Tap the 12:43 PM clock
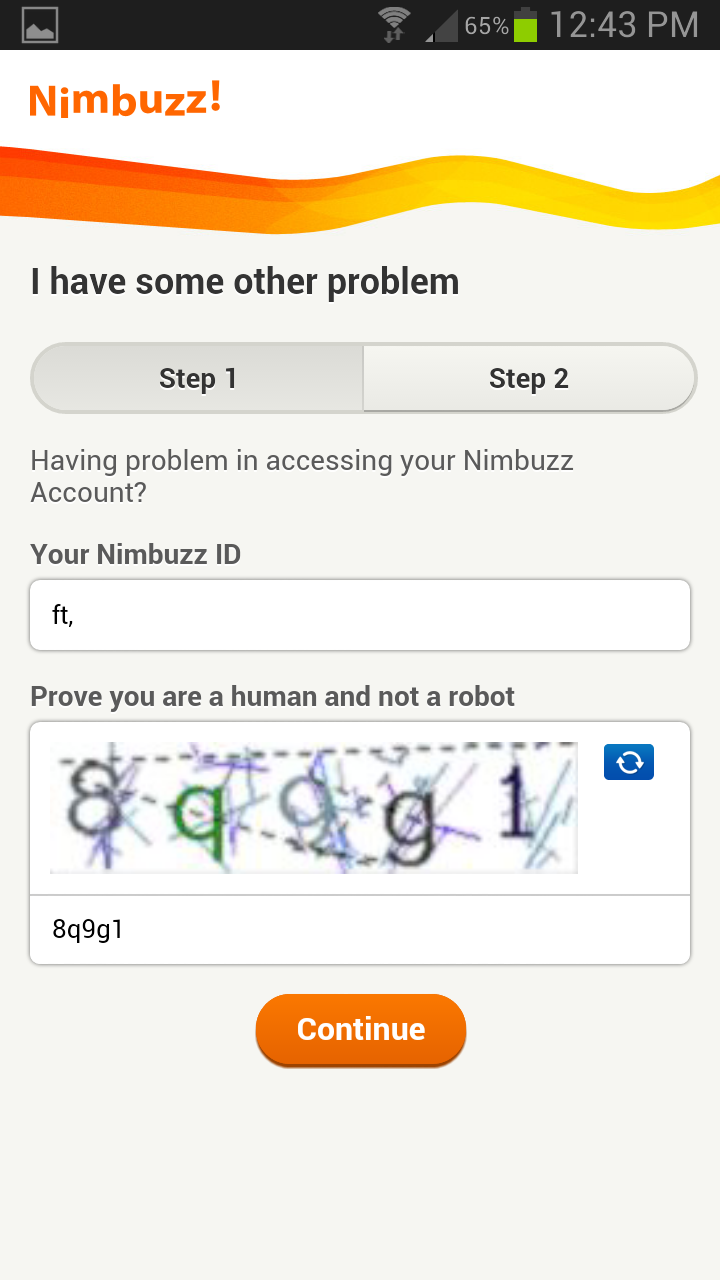 tap(624, 25)
